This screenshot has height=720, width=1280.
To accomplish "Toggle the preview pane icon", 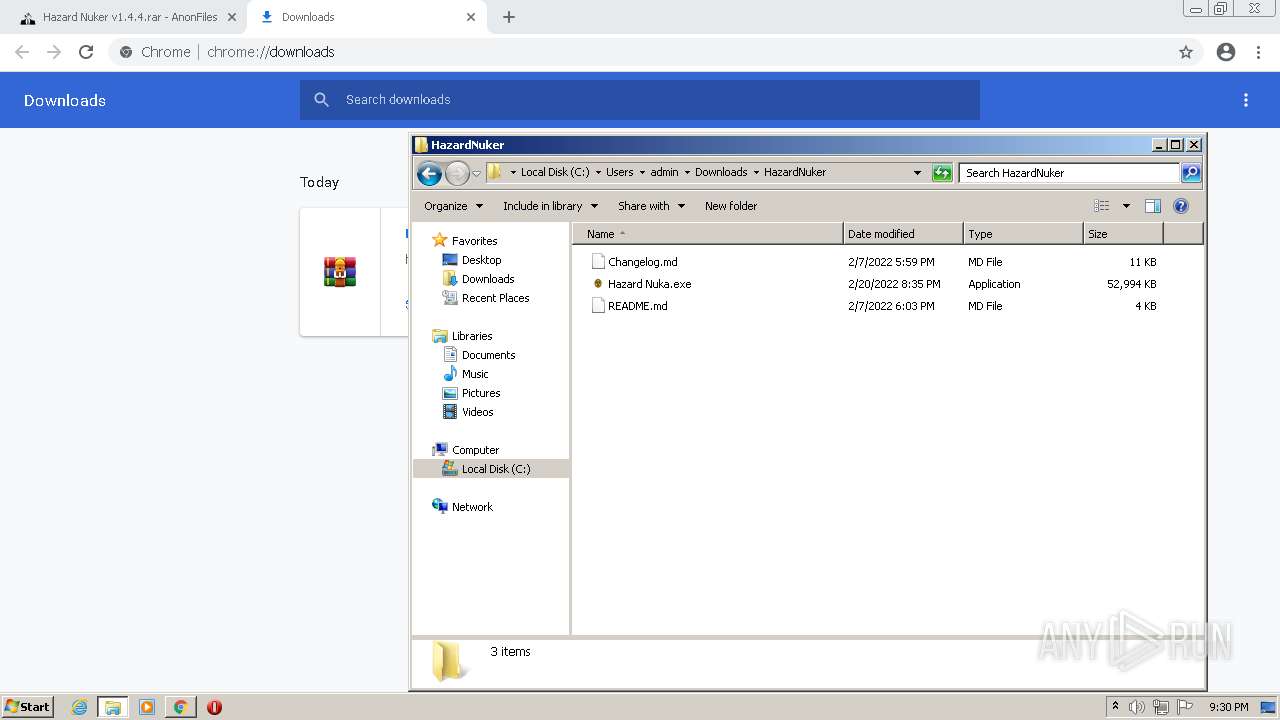I will coord(1152,206).
